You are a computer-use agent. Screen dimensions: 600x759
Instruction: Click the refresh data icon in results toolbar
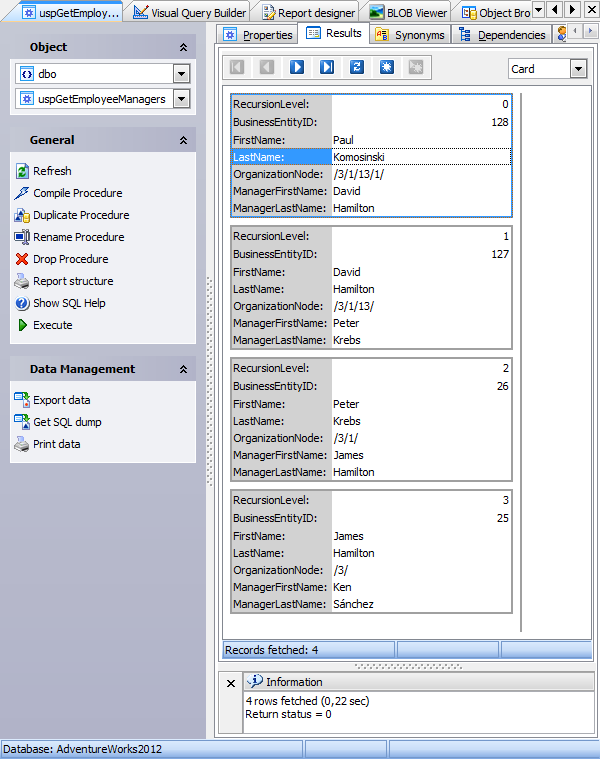tap(357, 67)
